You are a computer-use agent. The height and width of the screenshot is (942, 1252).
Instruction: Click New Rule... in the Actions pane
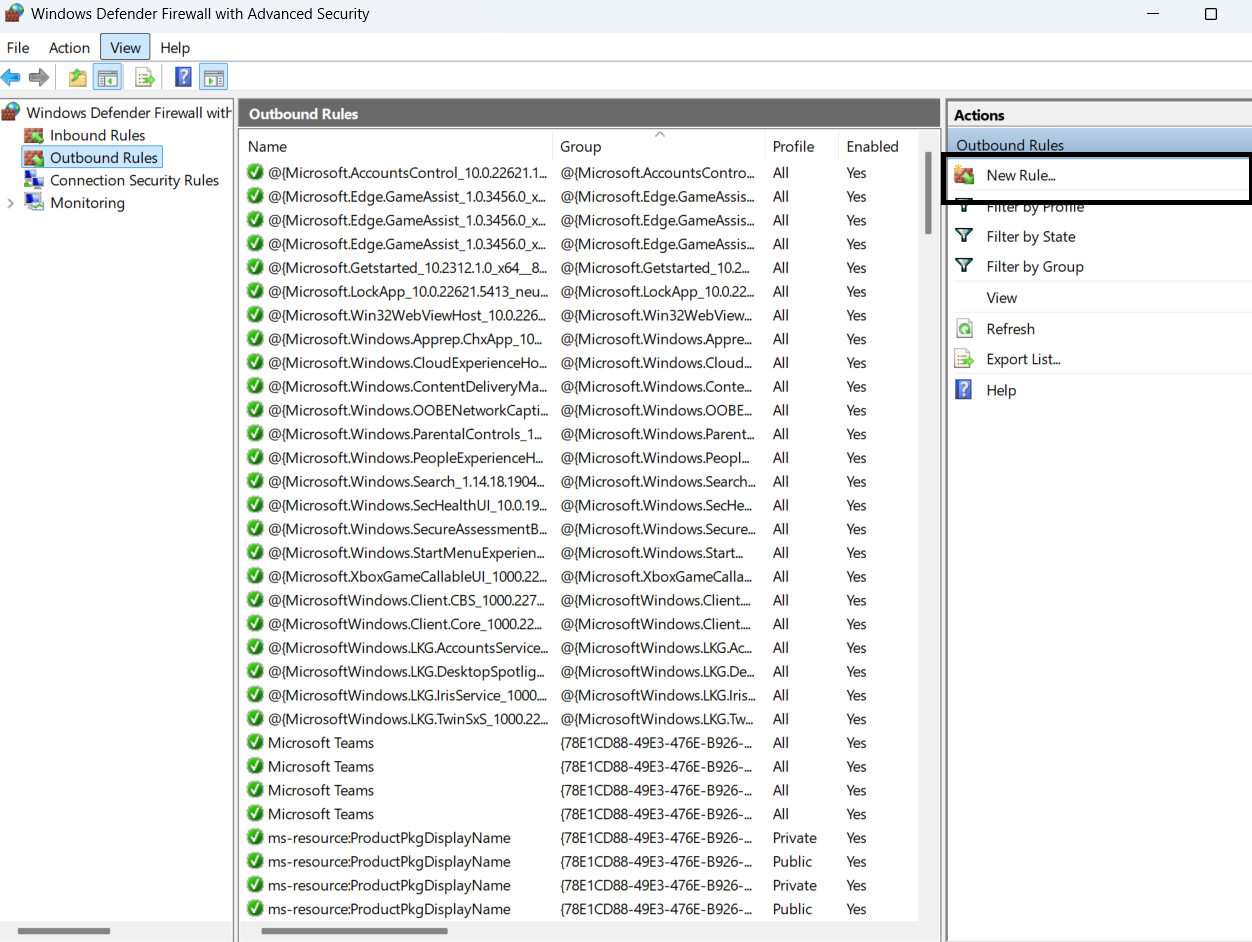click(1020, 176)
